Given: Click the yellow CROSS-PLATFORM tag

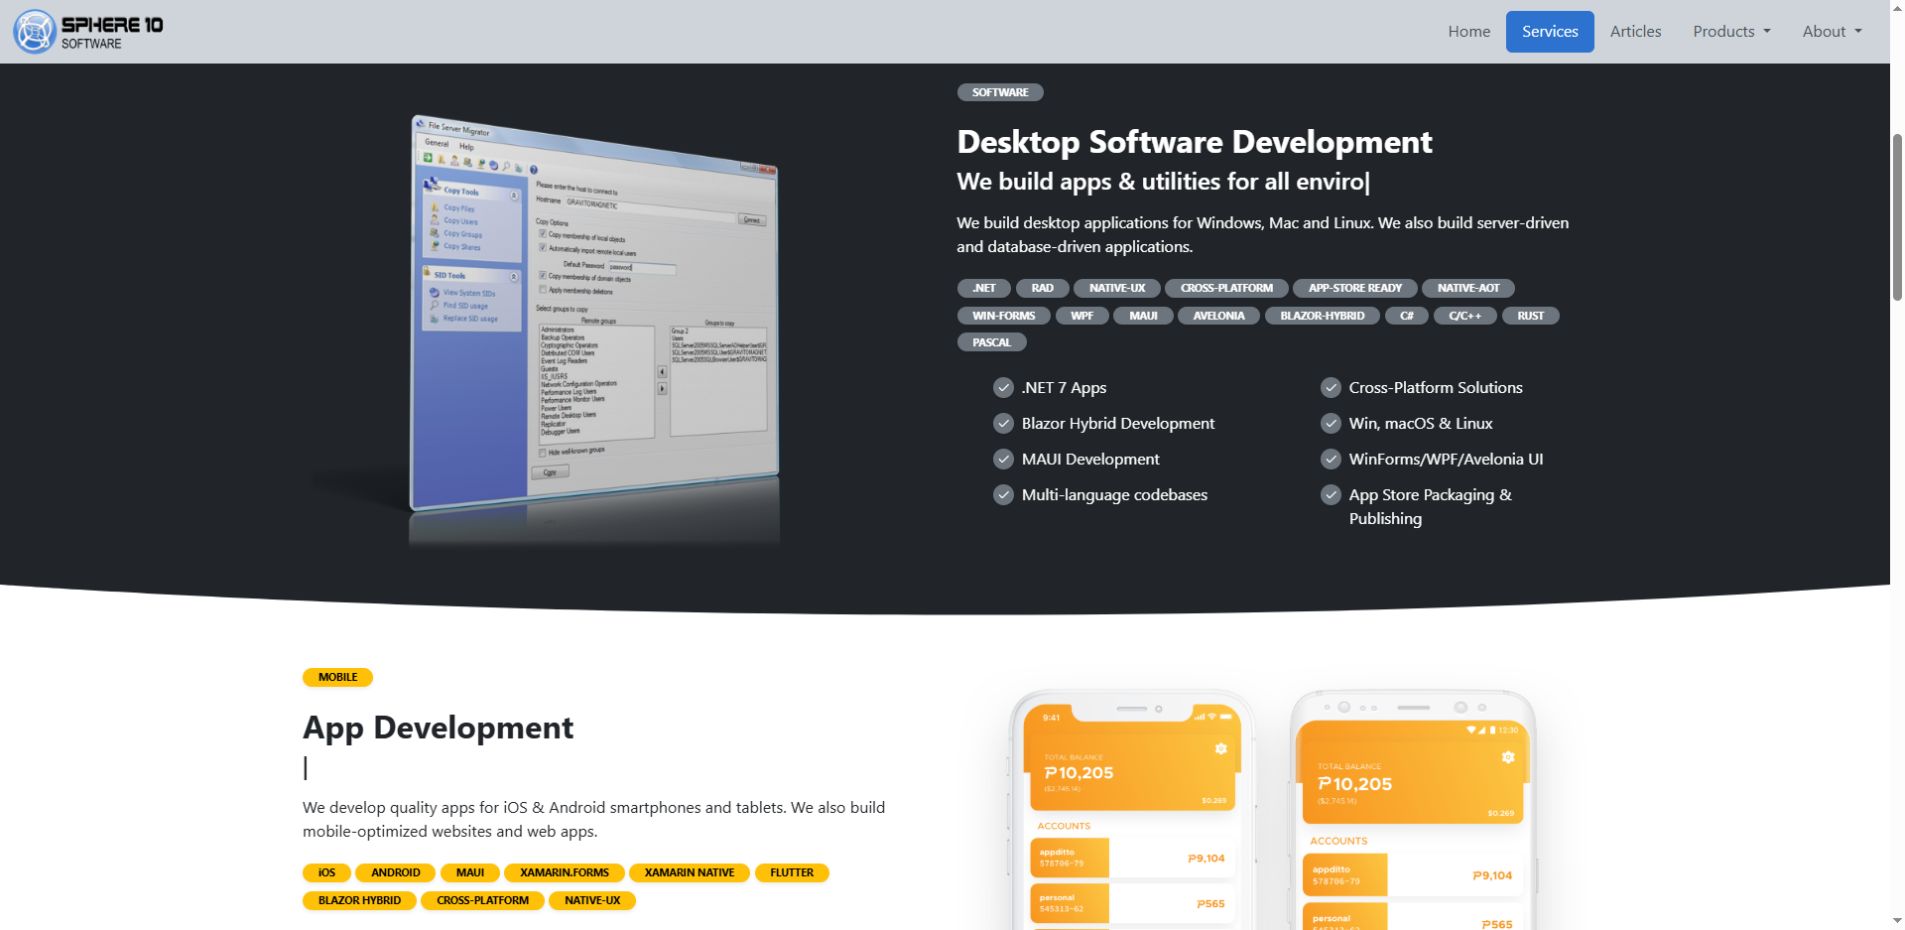Looking at the screenshot, I should click(482, 900).
